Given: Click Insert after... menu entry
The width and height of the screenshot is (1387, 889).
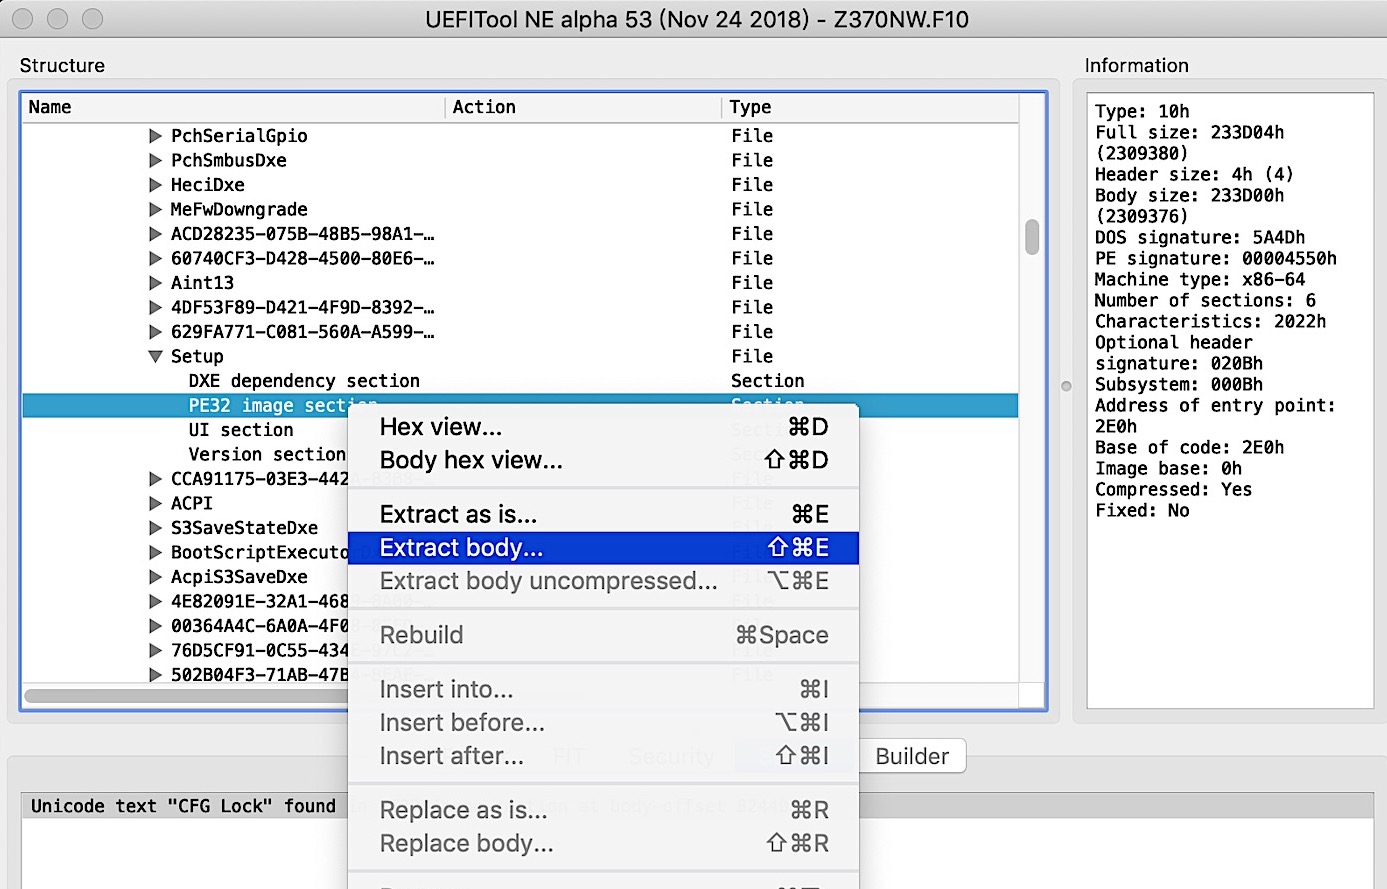Looking at the screenshot, I should [x=603, y=756].
